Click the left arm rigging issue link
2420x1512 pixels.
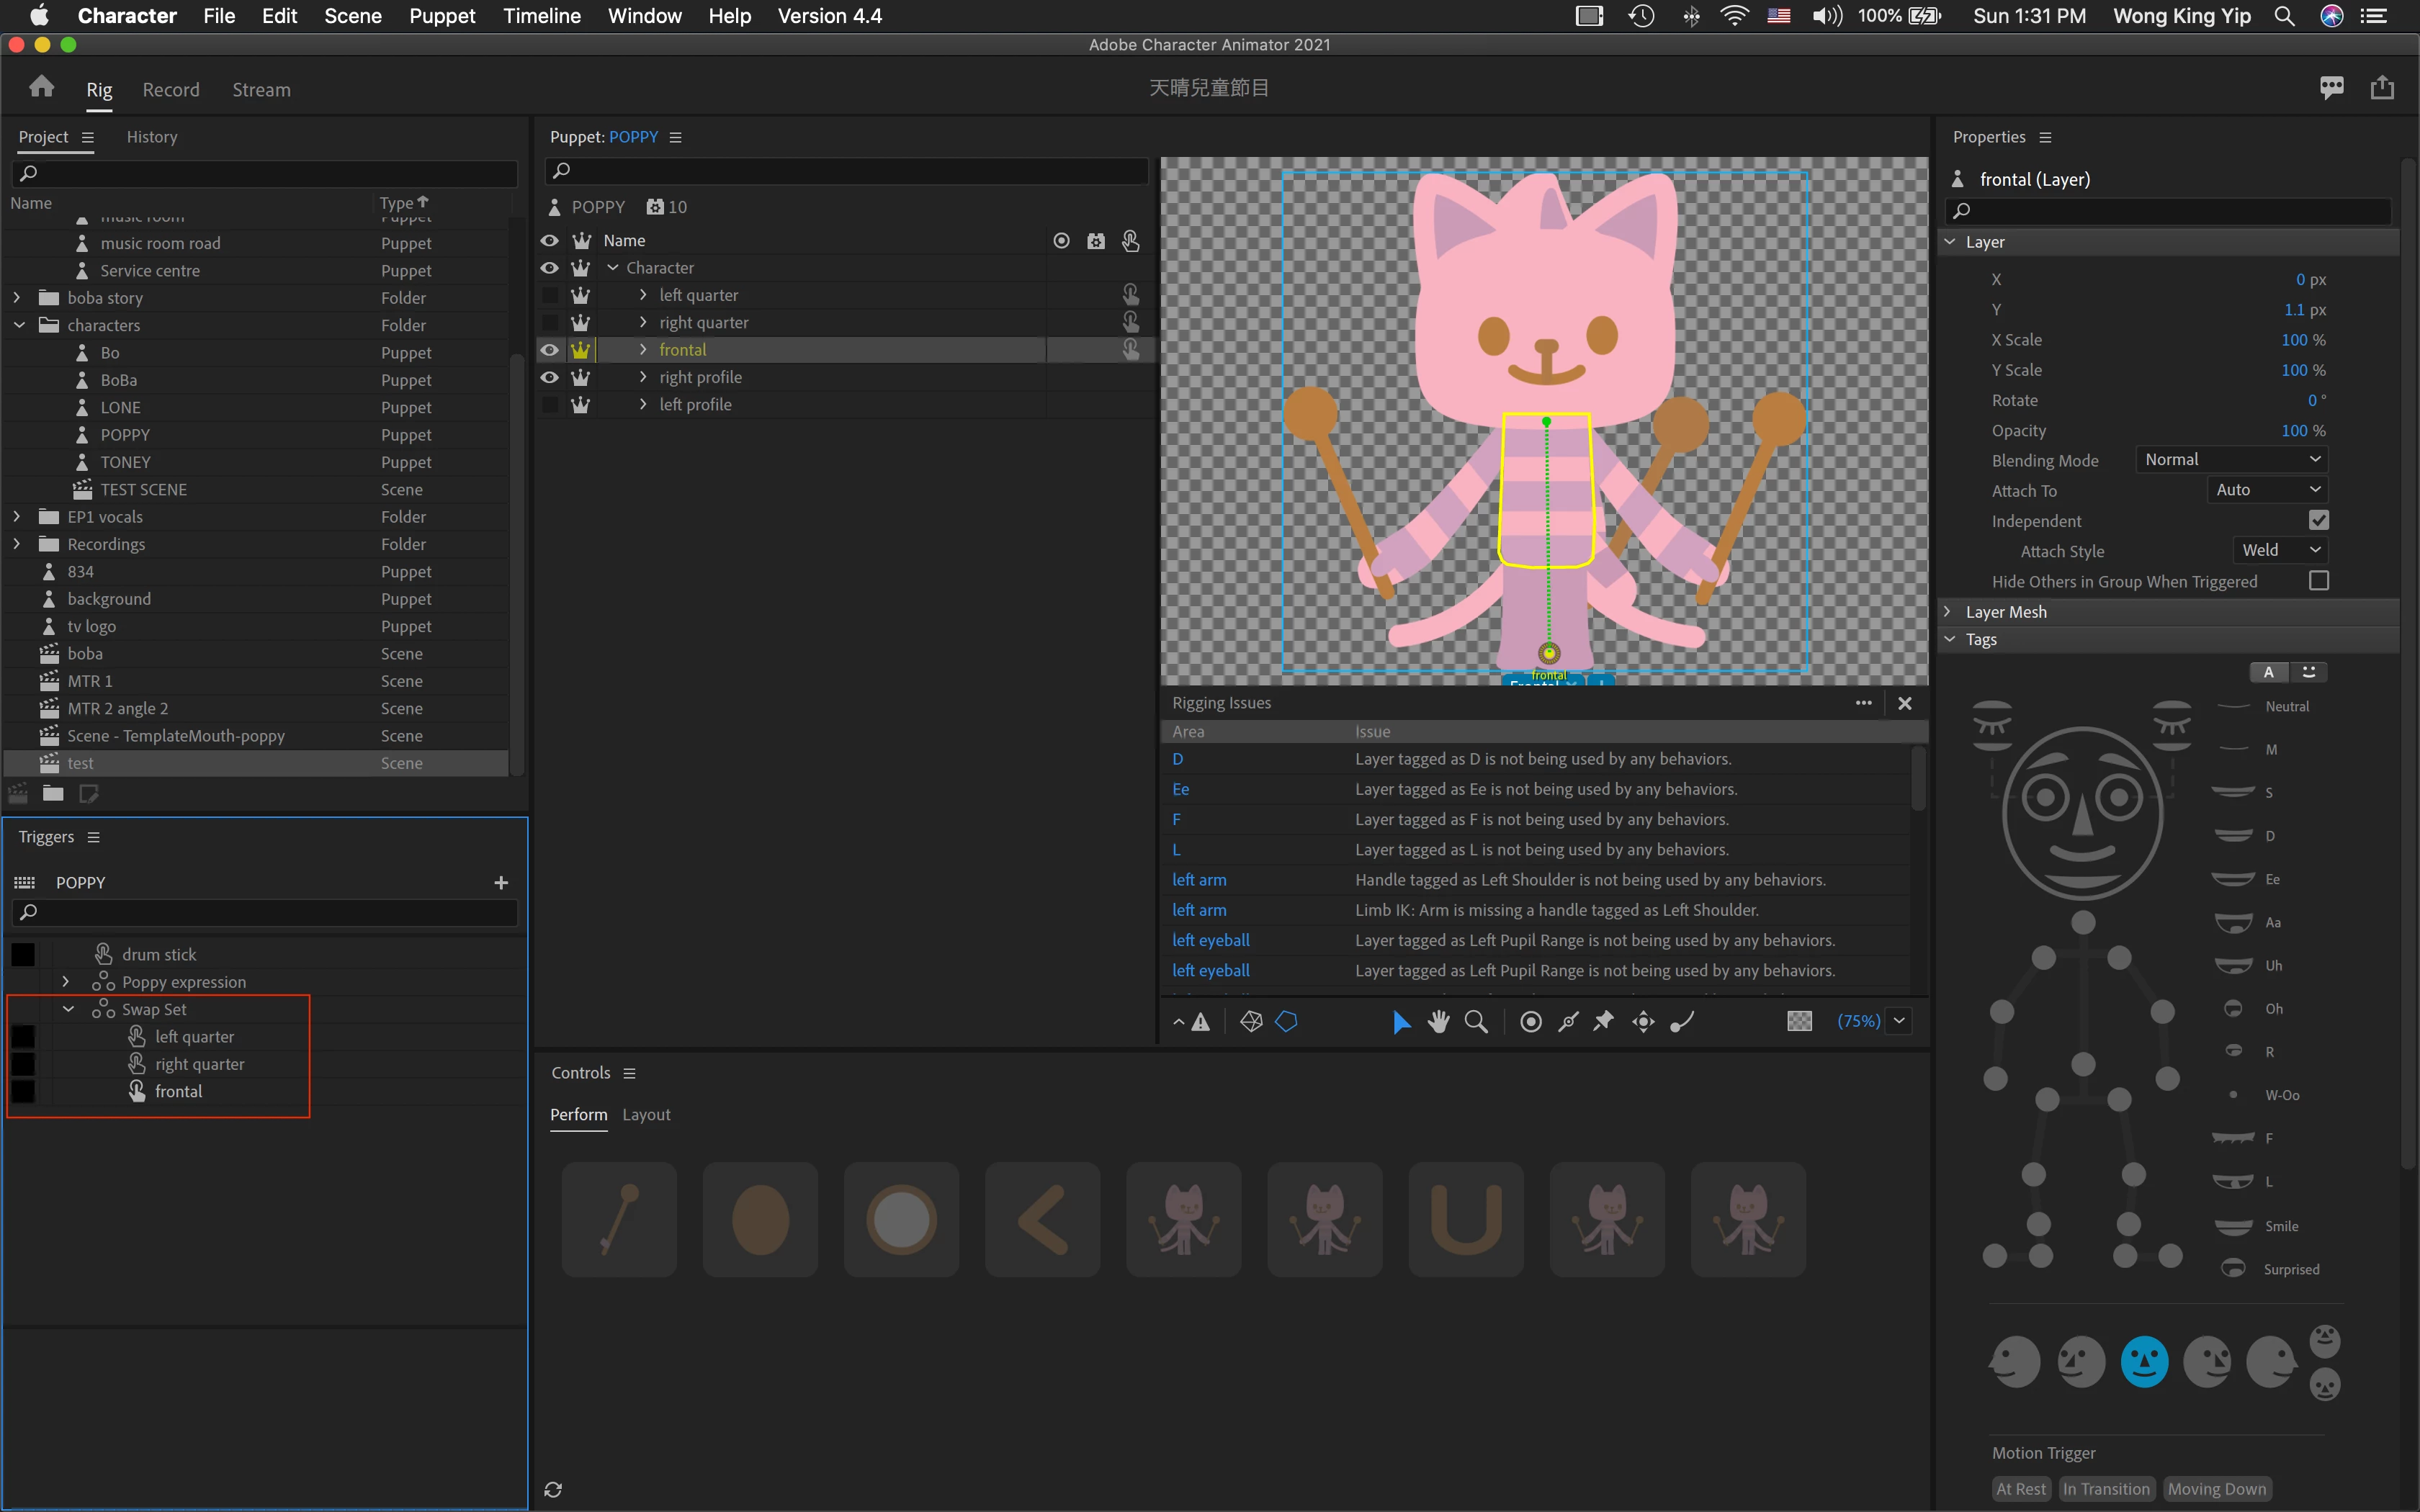(x=1199, y=879)
